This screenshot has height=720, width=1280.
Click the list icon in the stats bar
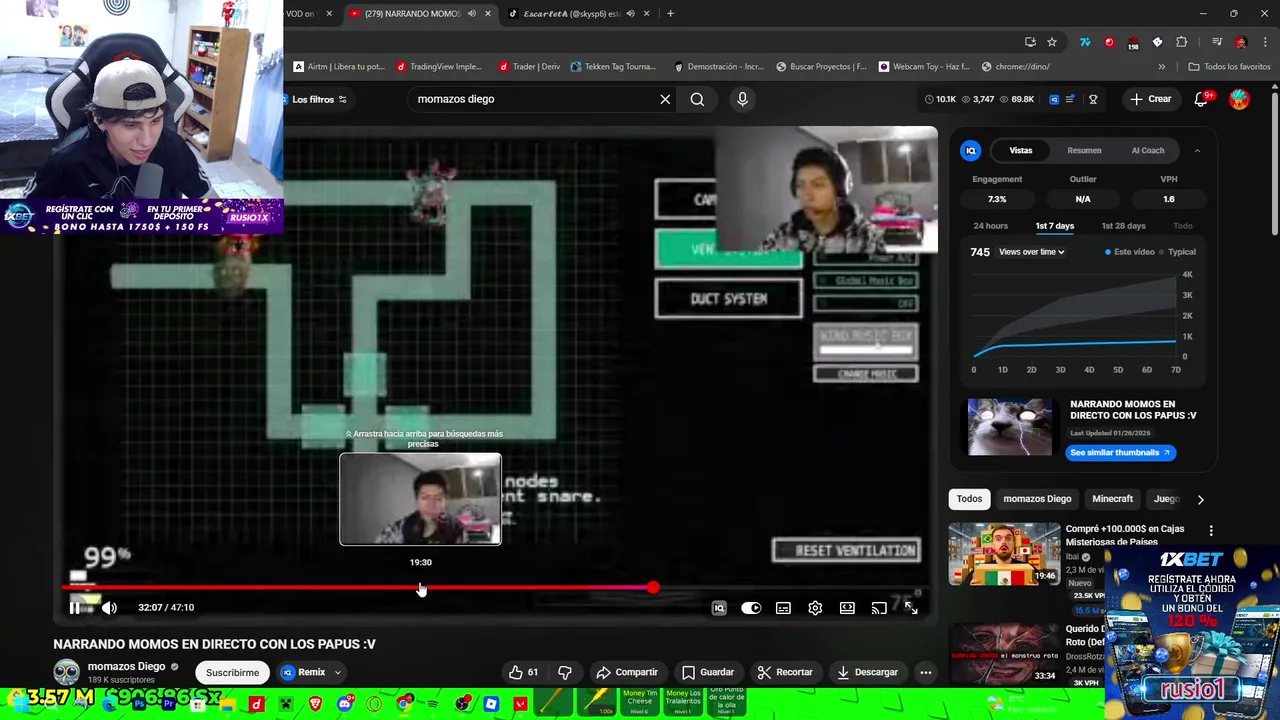1070,99
